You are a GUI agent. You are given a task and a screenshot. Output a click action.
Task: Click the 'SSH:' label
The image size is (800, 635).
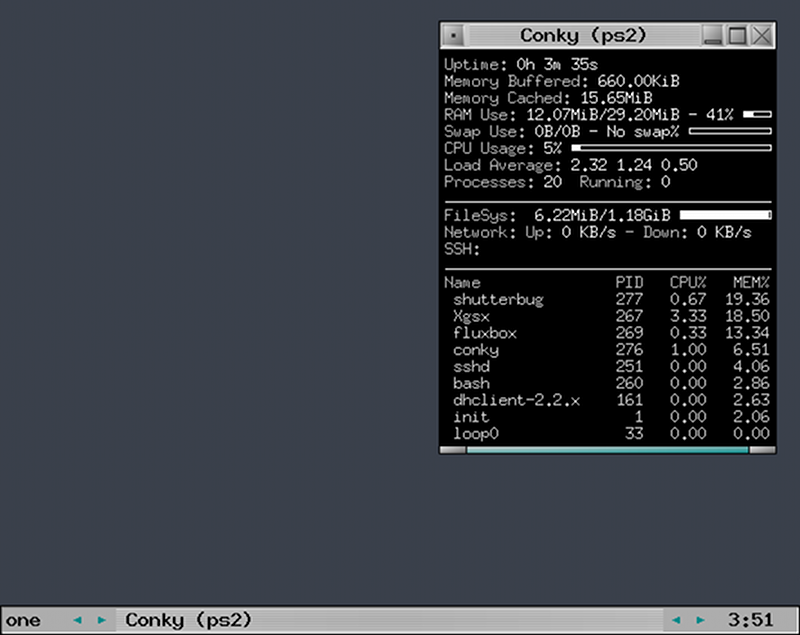click(462, 249)
